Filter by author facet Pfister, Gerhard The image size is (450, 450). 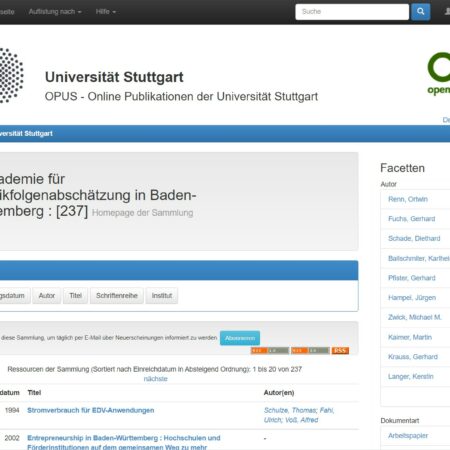click(412, 278)
